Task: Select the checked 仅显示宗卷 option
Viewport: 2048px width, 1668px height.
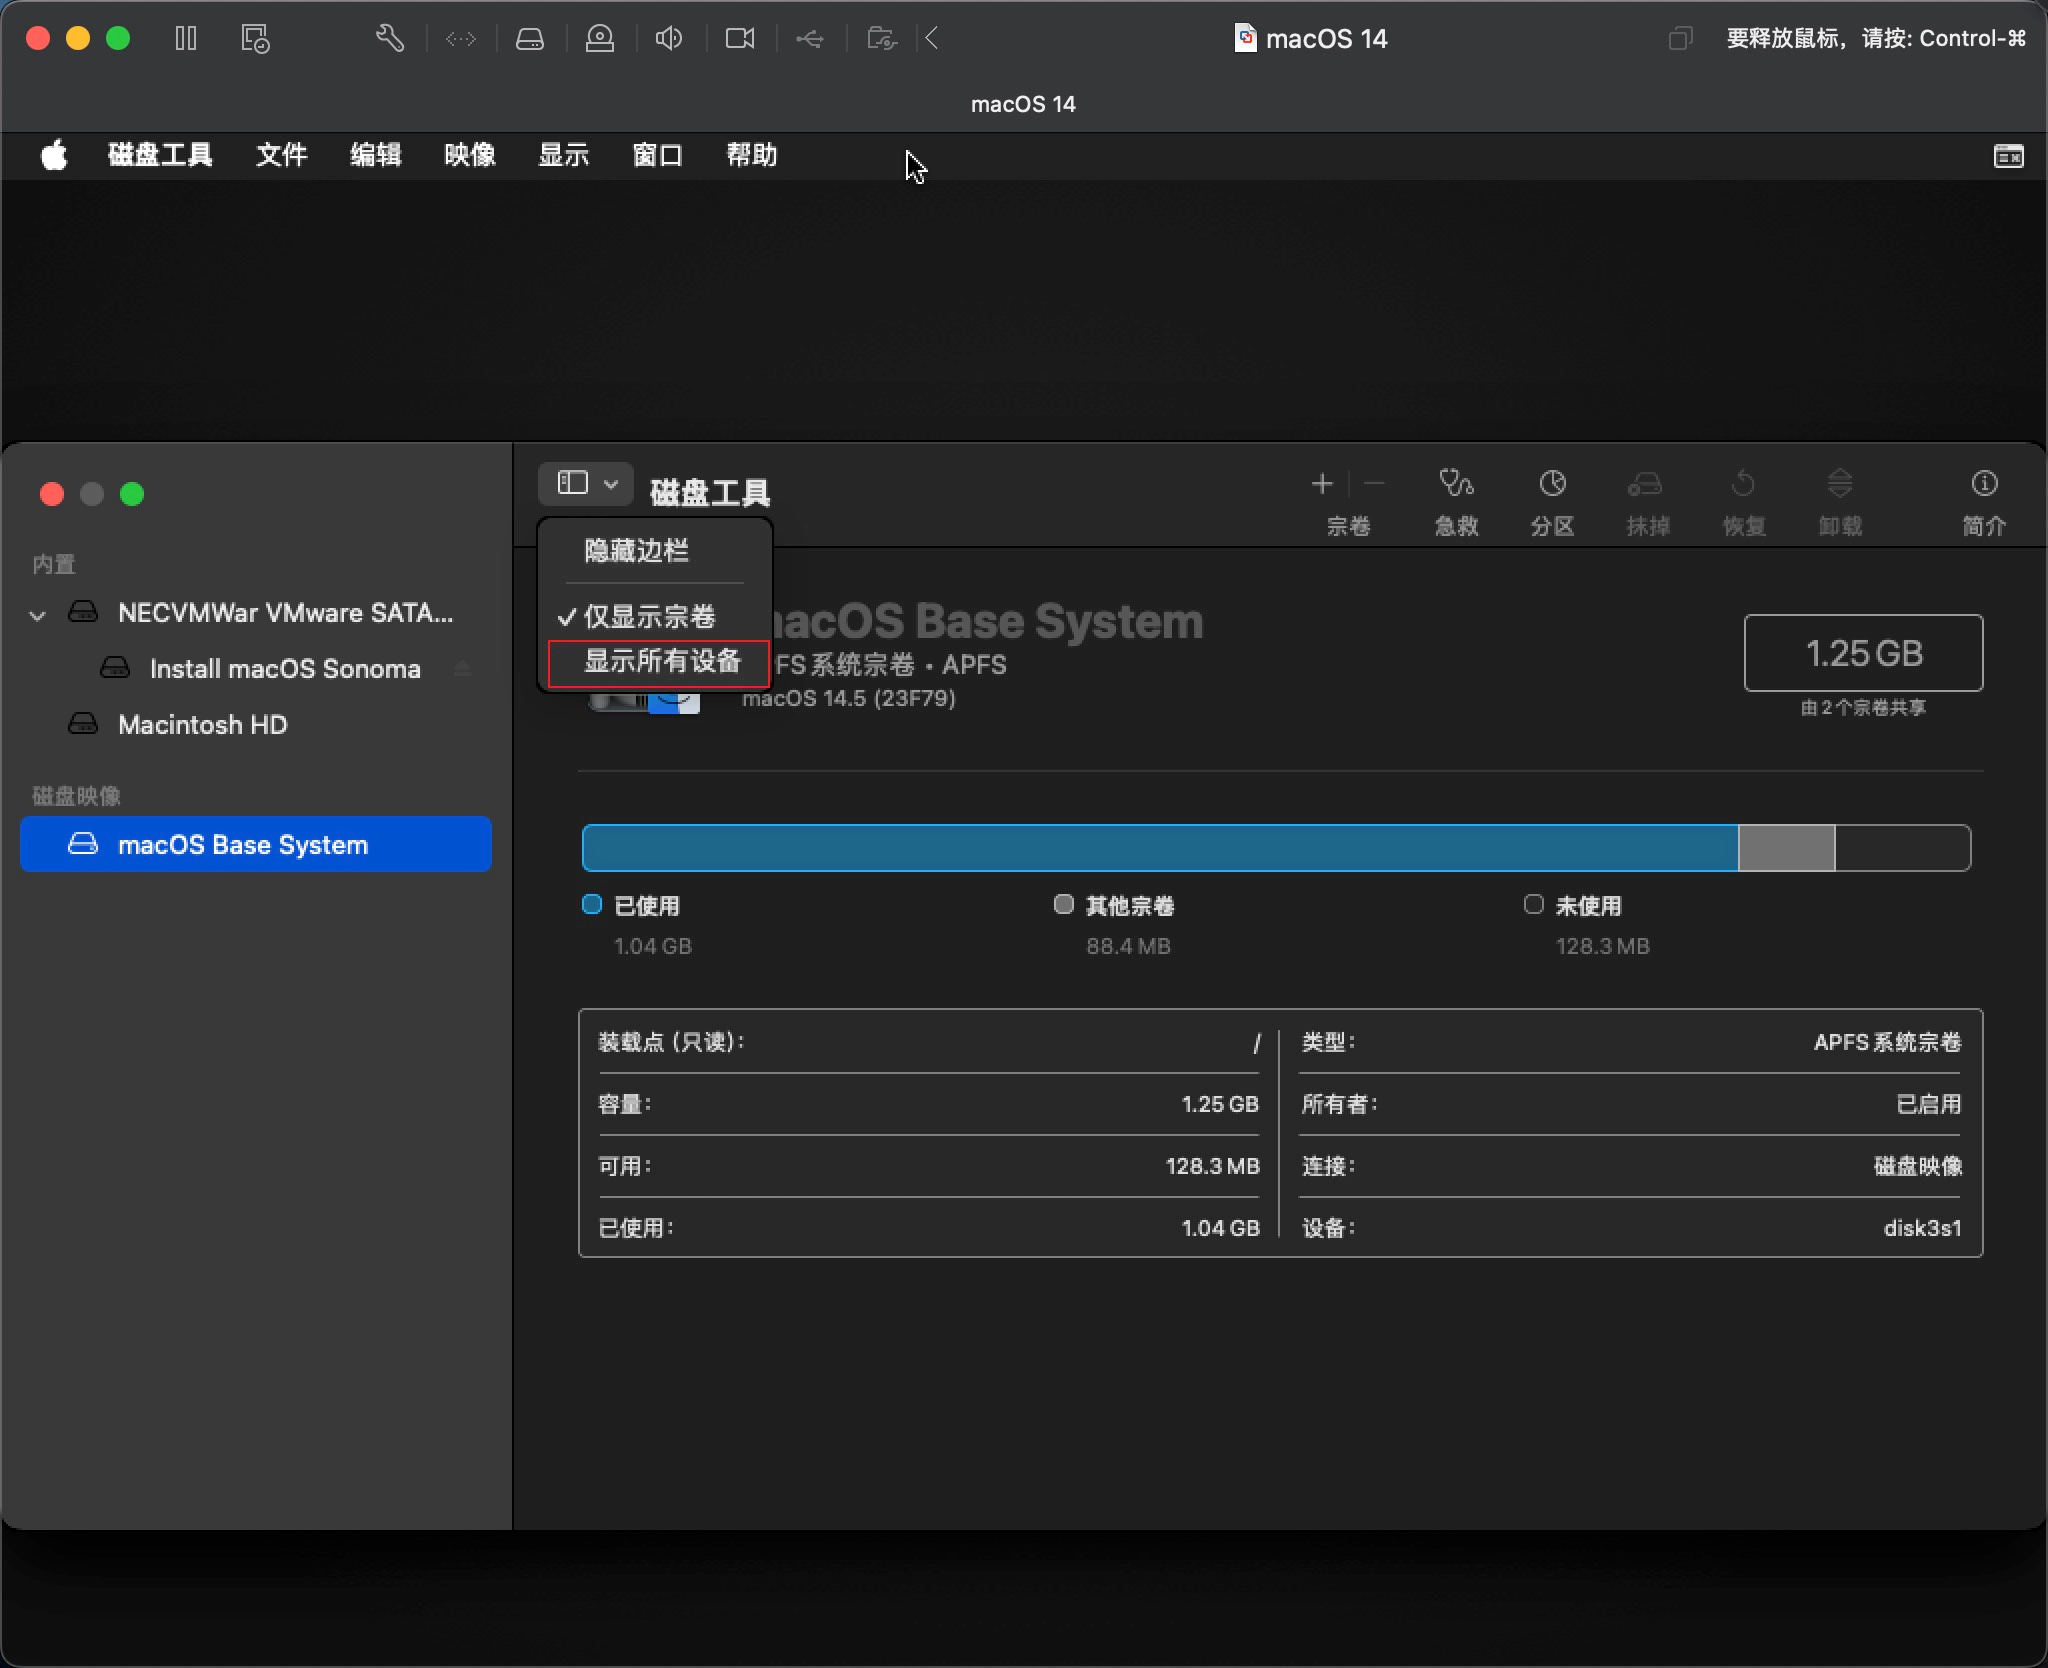Action: click(x=649, y=617)
